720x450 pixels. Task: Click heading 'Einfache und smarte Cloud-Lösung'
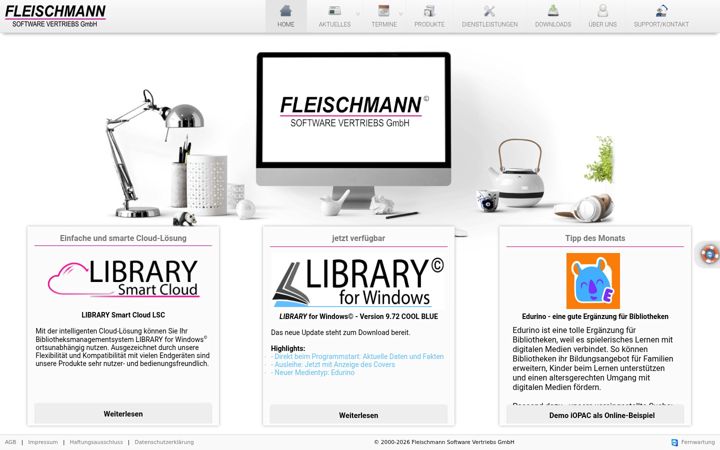pos(123,238)
